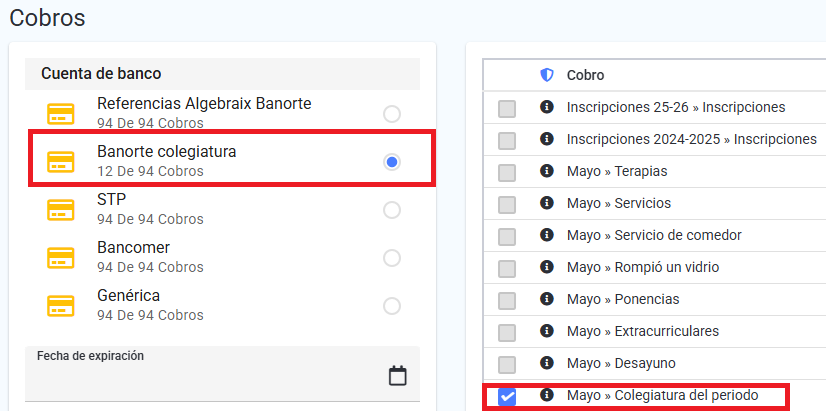Click the card icon next to Genérica
The image size is (826, 413).
[x=61, y=306]
